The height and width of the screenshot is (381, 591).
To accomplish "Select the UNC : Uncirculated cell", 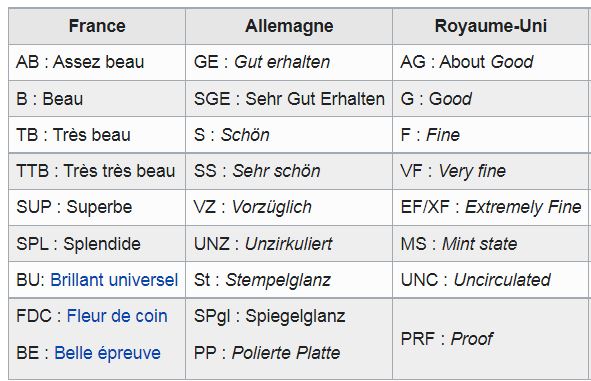I will pyautogui.click(x=490, y=280).
